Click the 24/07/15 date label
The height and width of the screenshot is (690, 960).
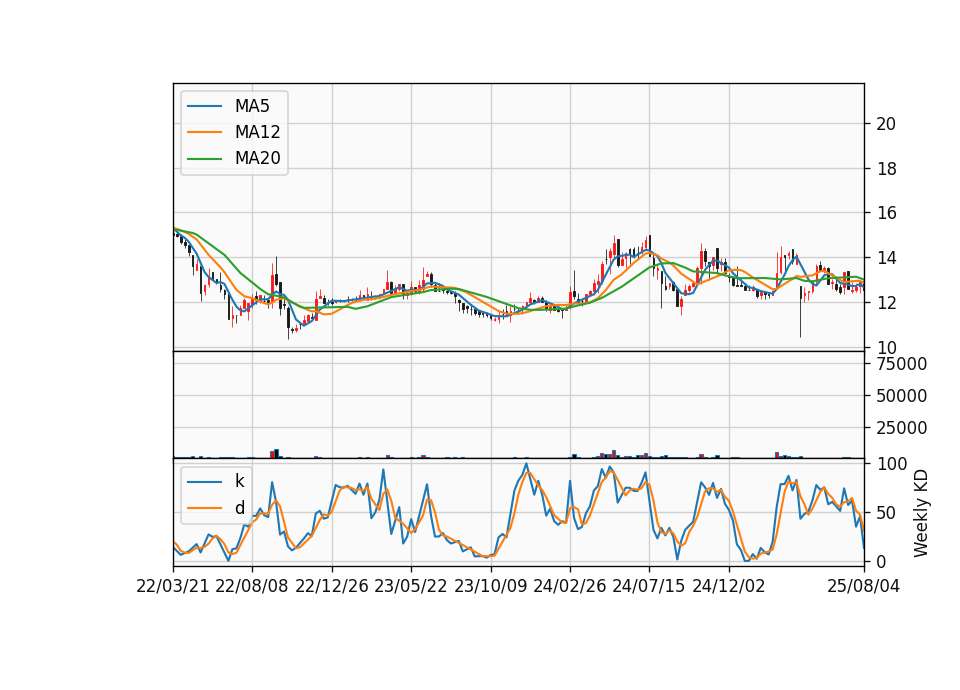649,587
